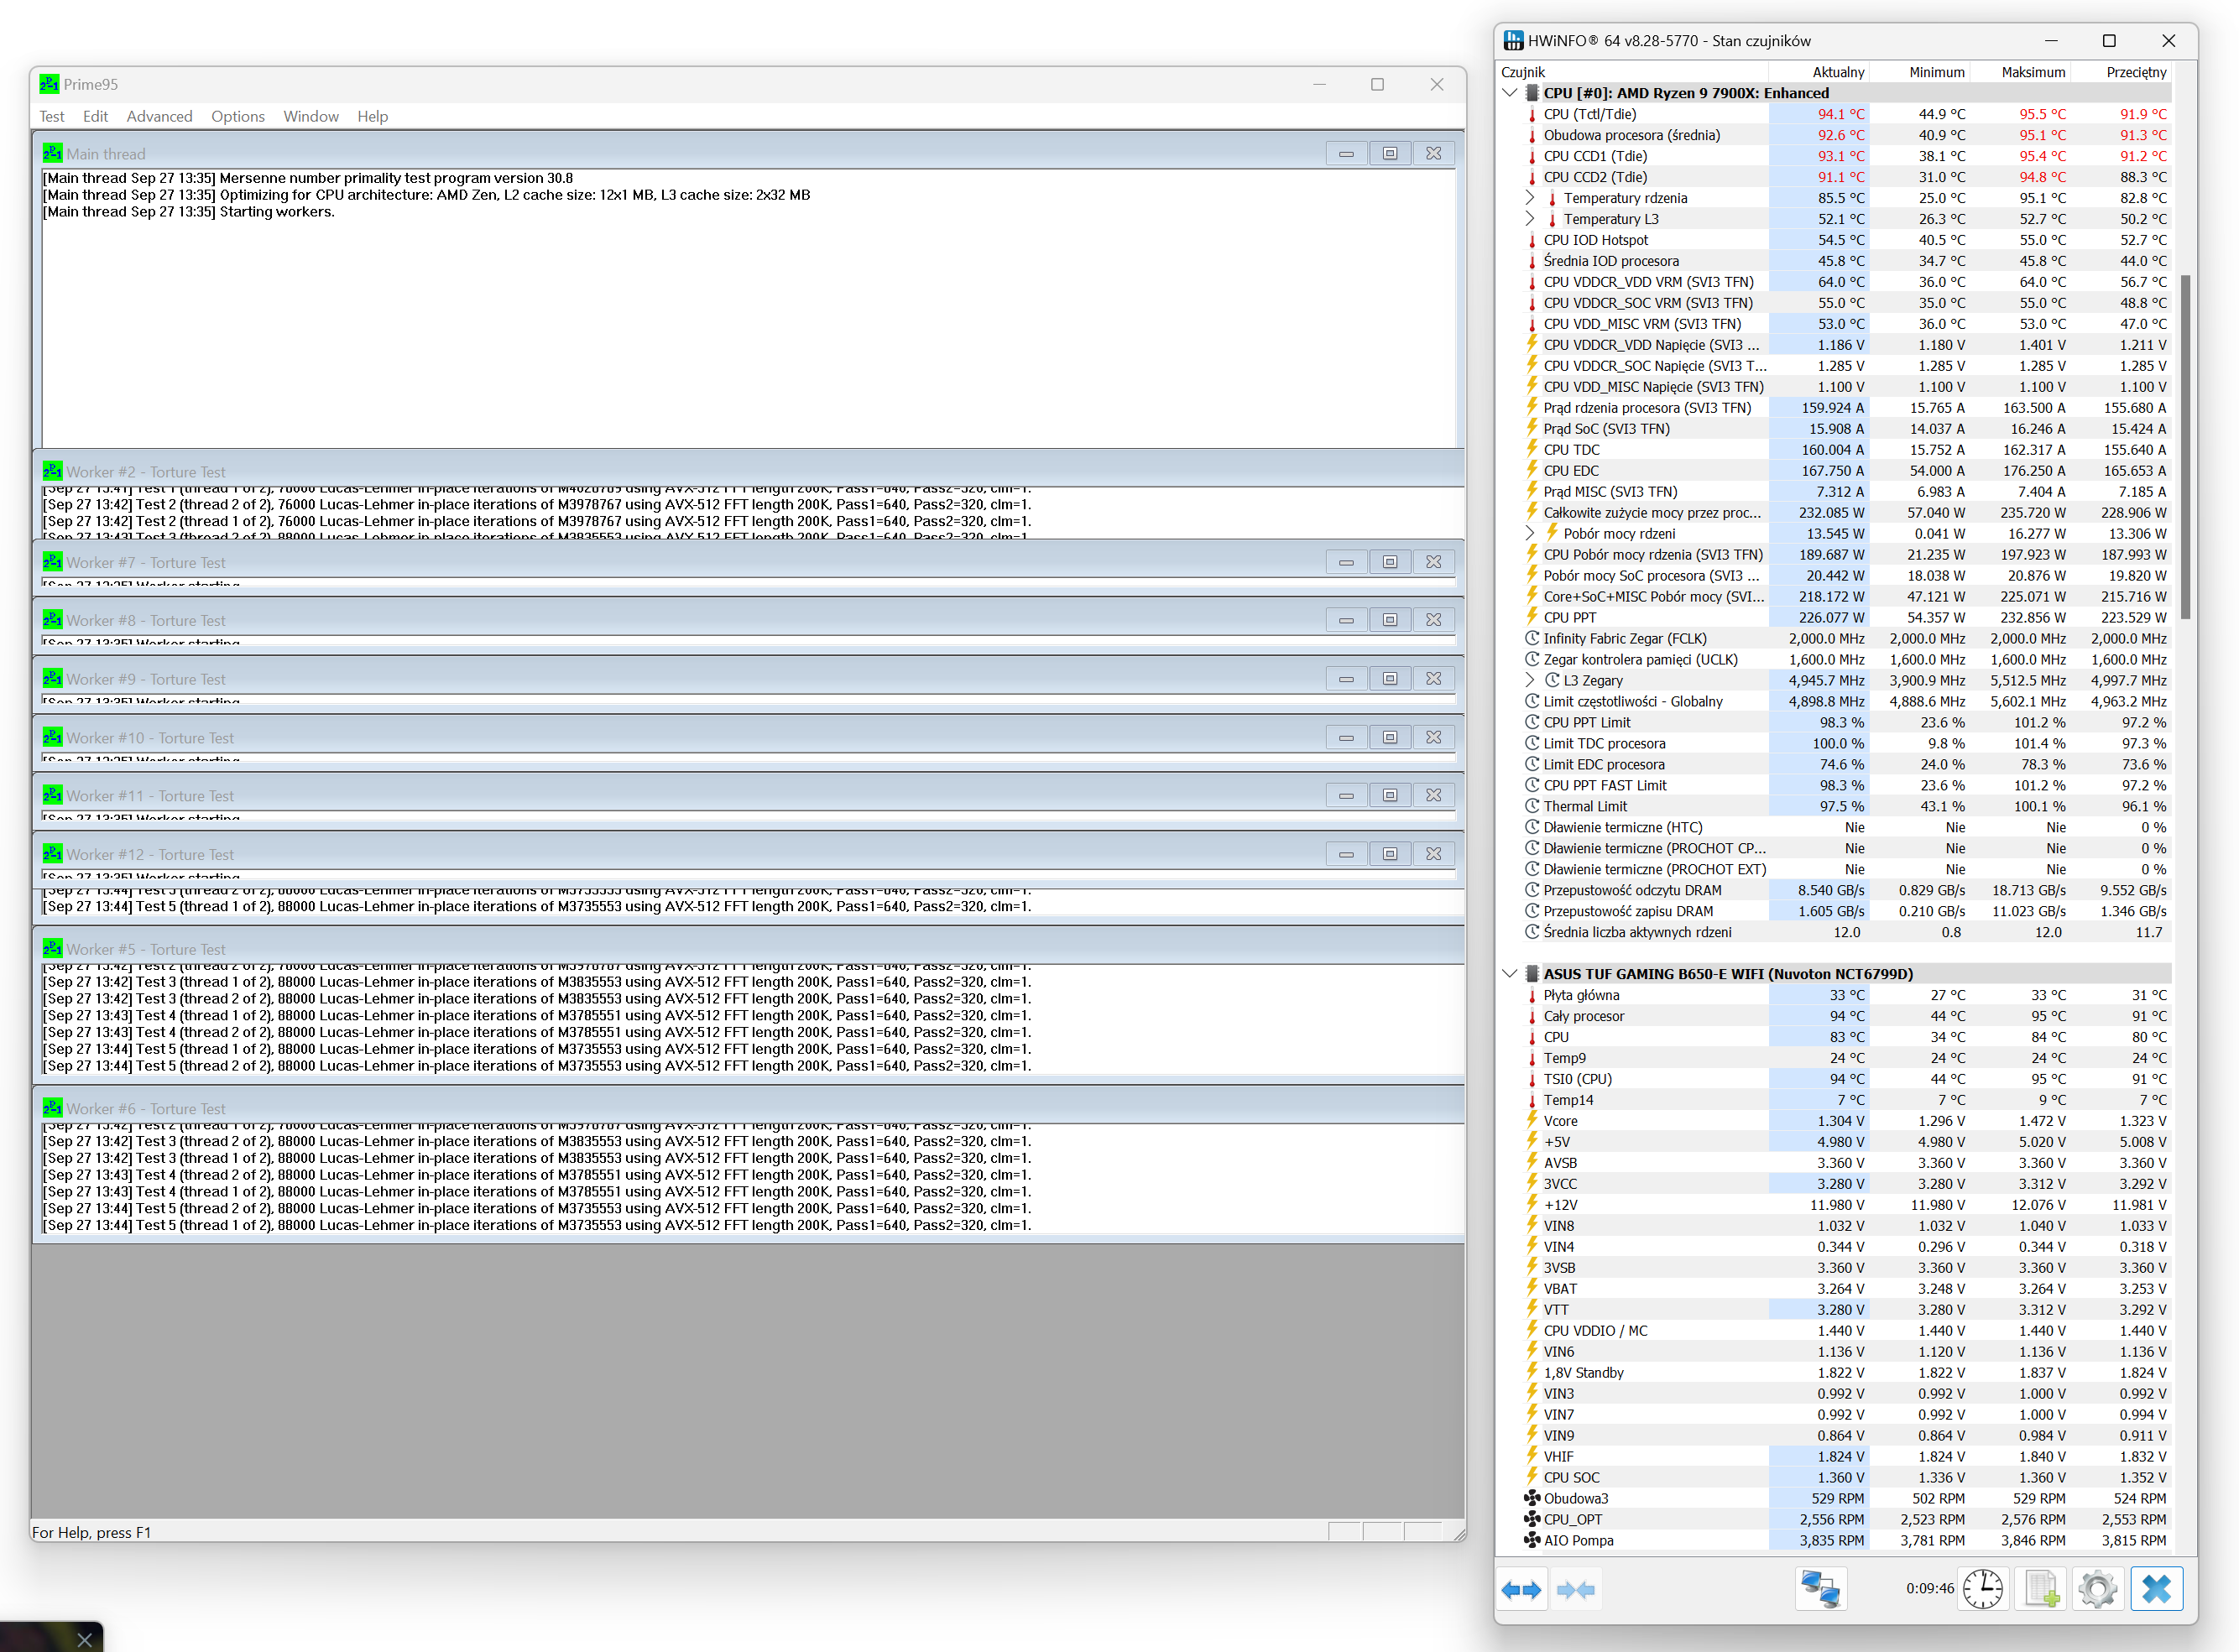Open the Advanced menu in Prime95
This screenshot has height=1652, width=2239.
point(159,116)
